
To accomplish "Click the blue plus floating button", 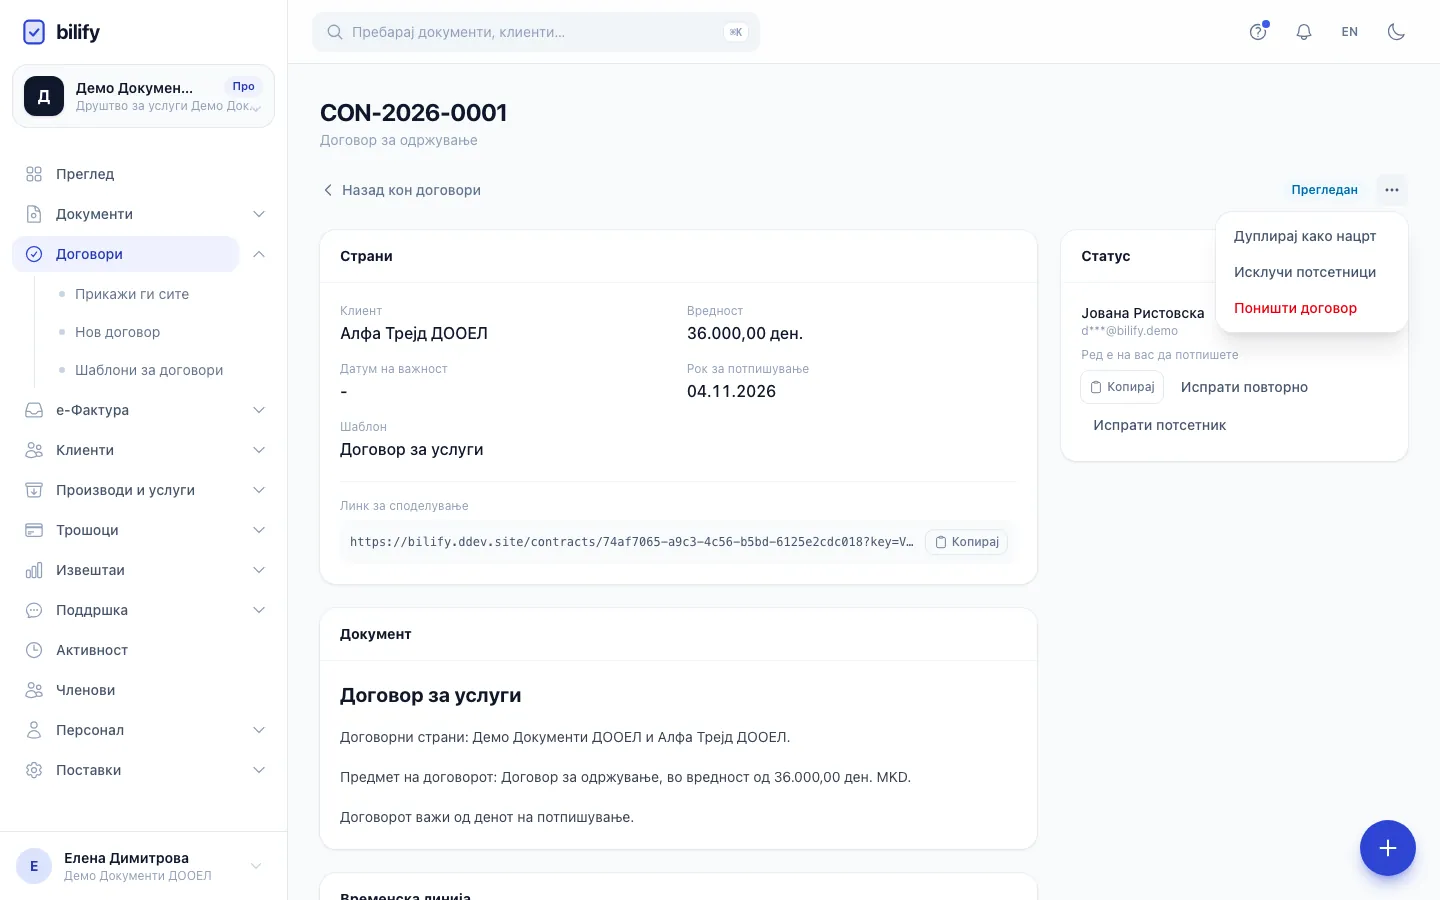I will tap(1388, 848).
